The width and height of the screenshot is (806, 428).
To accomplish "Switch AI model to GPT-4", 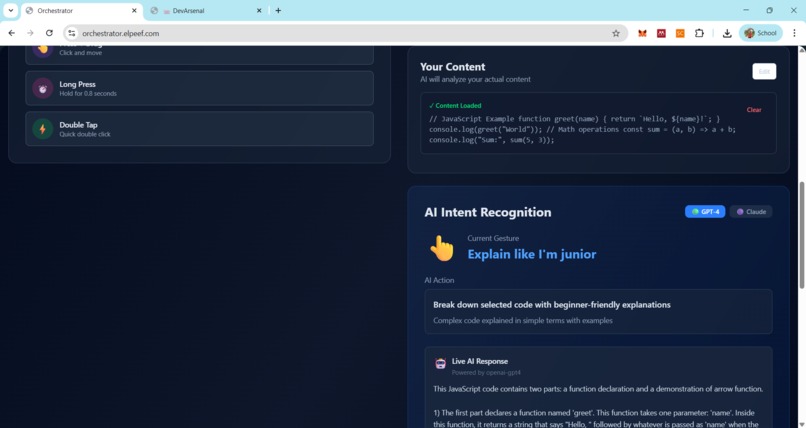I will [705, 212].
